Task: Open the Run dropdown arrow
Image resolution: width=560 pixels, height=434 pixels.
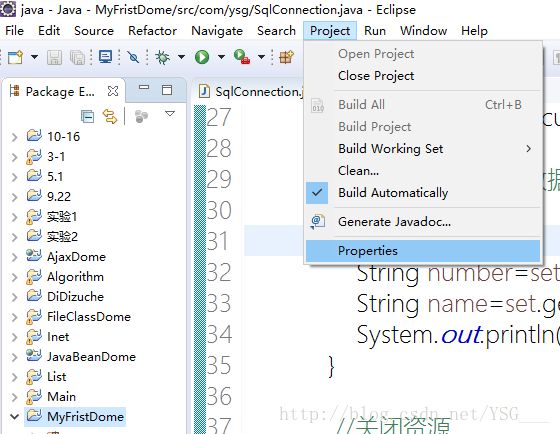Action: [x=221, y=57]
